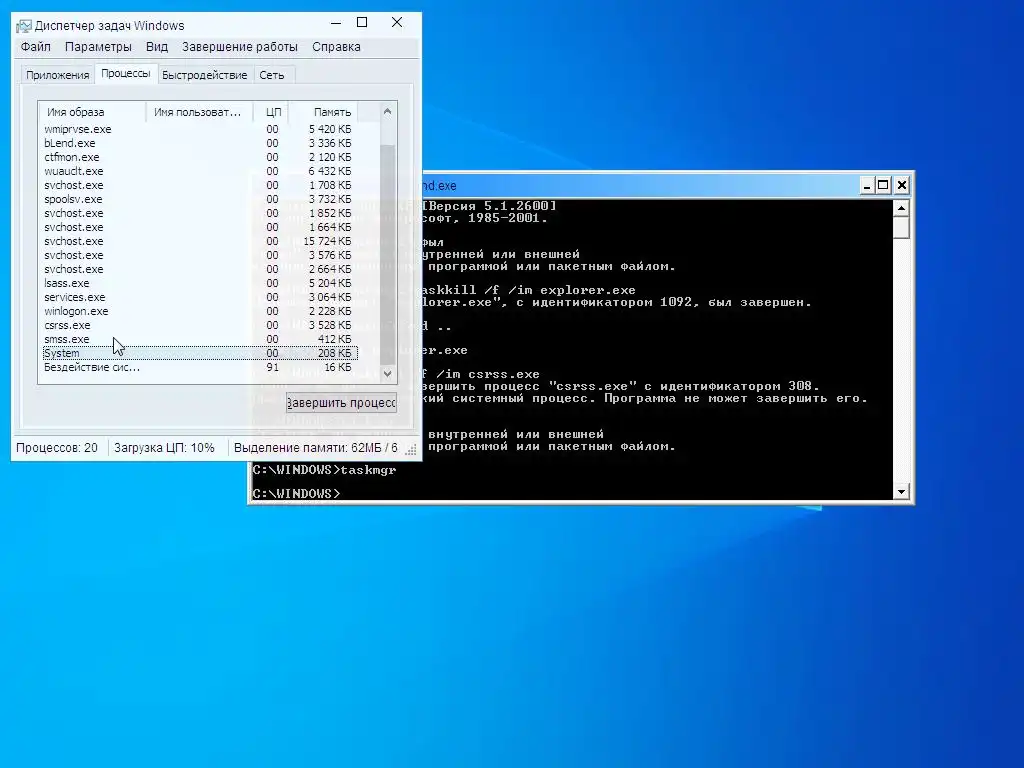The width and height of the screenshot is (1024, 768).
Task: Open the Параметры menu
Action: (x=98, y=47)
